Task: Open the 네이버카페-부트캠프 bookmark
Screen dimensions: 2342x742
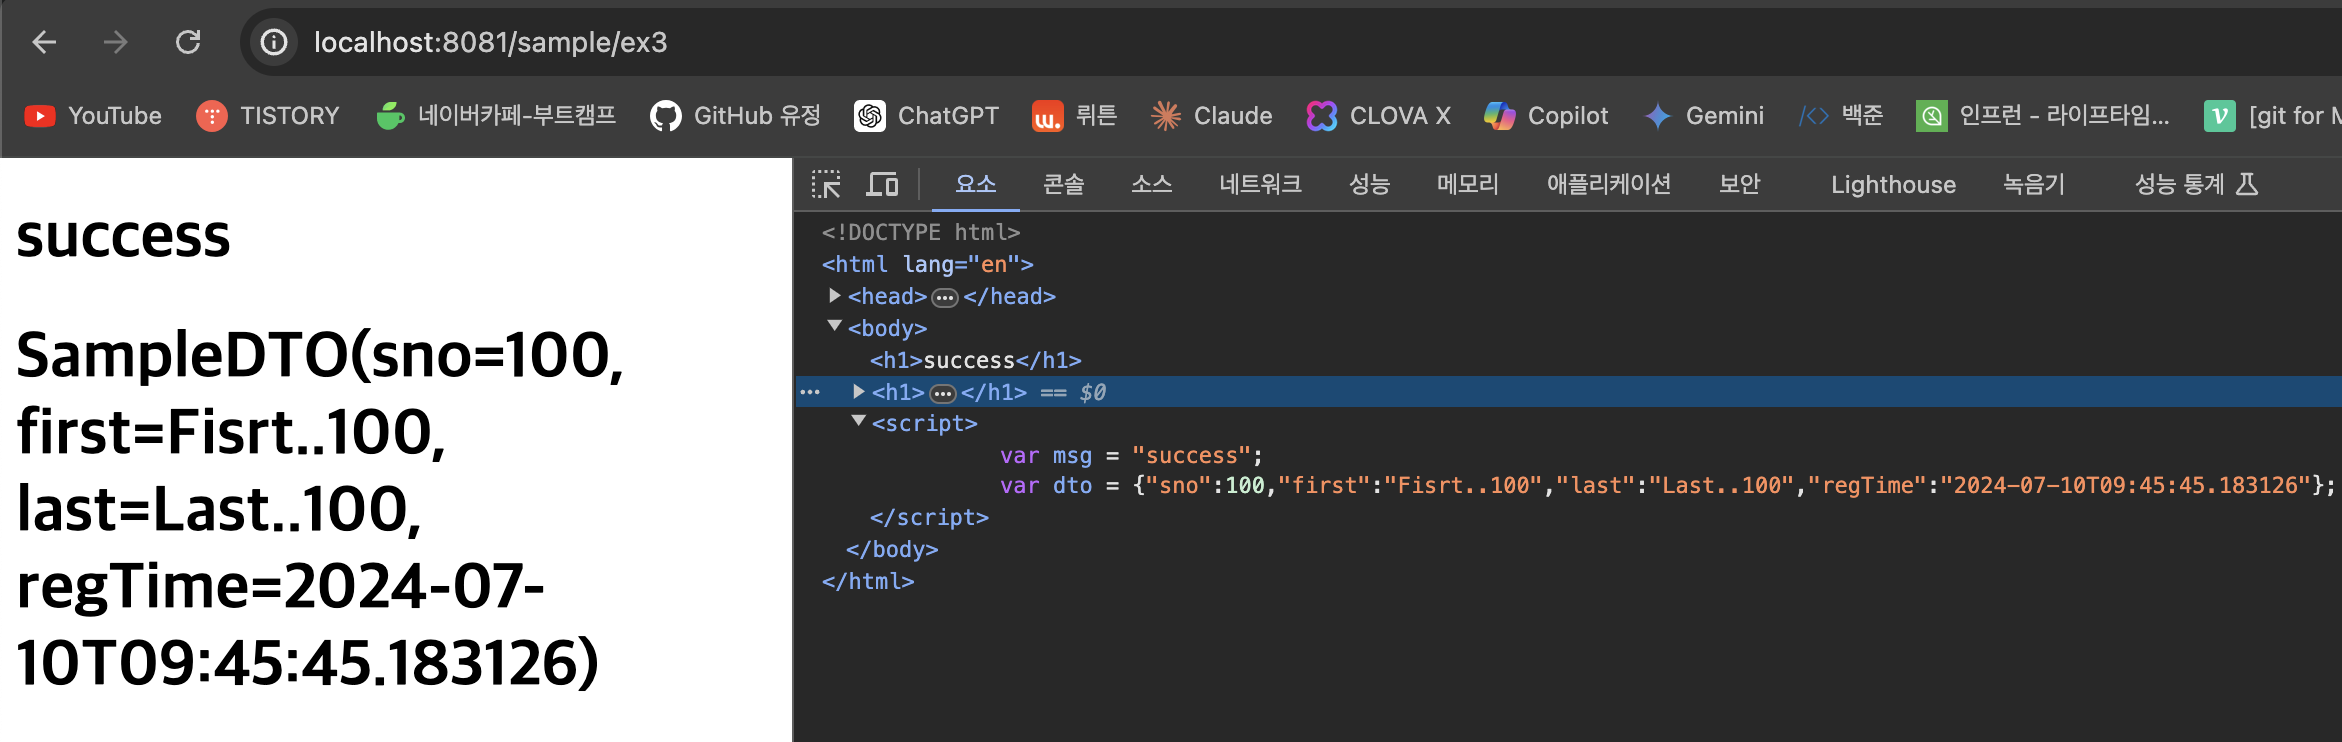Action: point(496,116)
